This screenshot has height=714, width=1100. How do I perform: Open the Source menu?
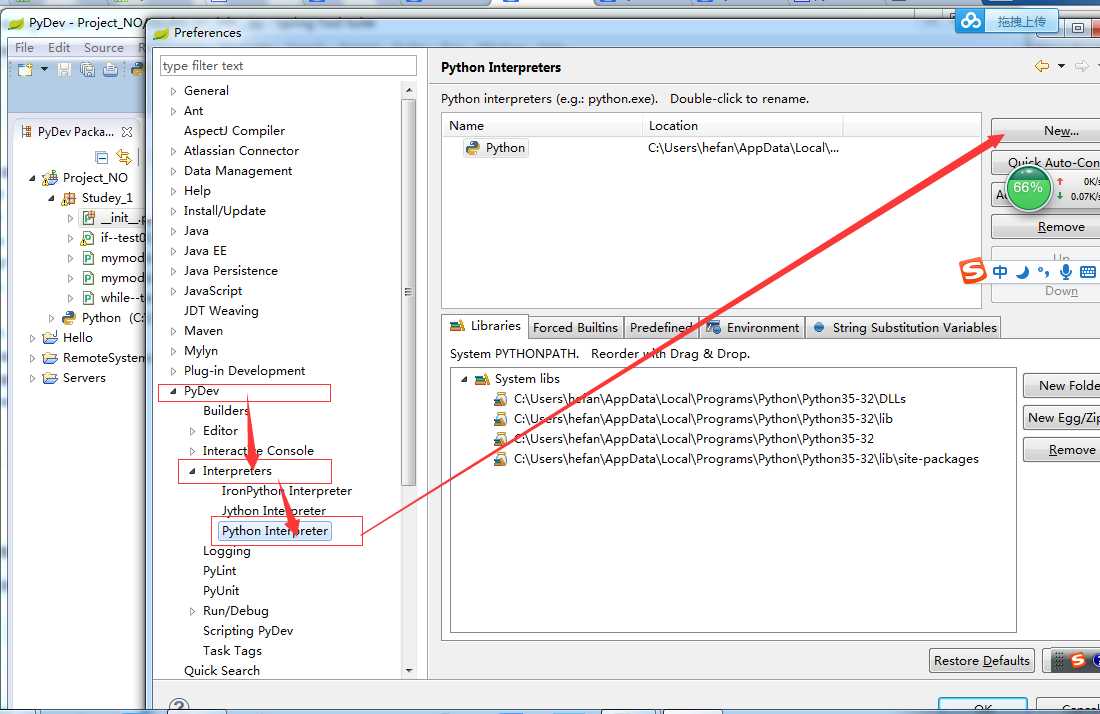[x=104, y=48]
